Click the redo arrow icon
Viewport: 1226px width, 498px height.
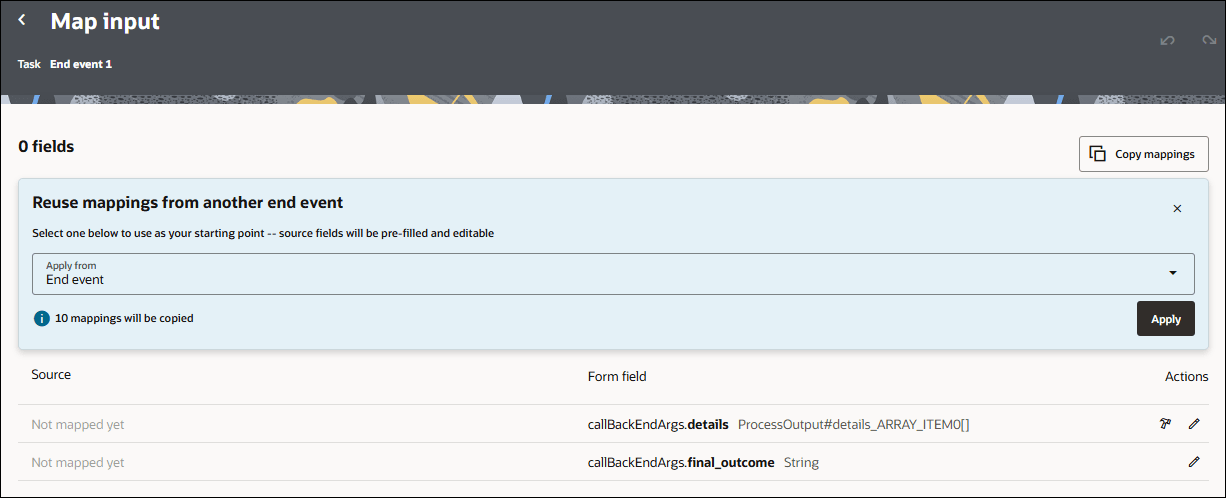[x=1209, y=41]
